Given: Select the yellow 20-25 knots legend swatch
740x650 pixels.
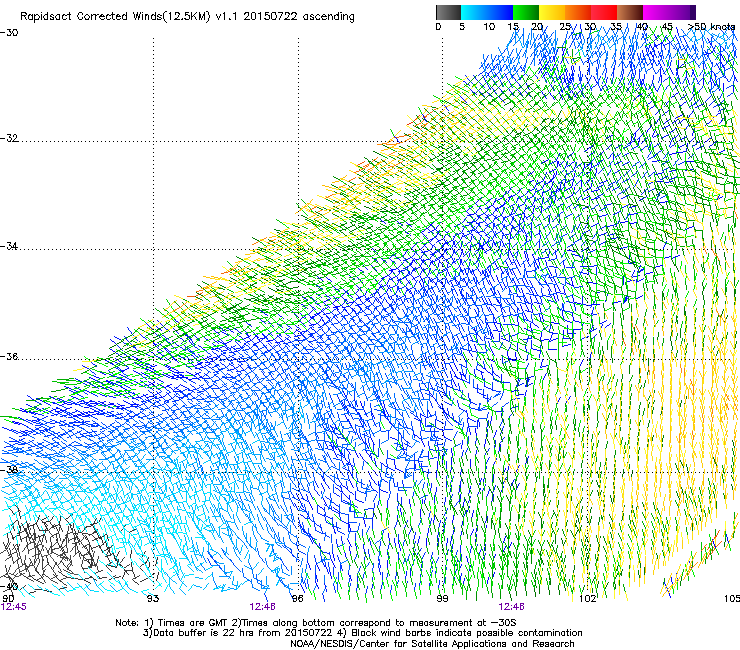Looking at the screenshot, I should [552, 12].
